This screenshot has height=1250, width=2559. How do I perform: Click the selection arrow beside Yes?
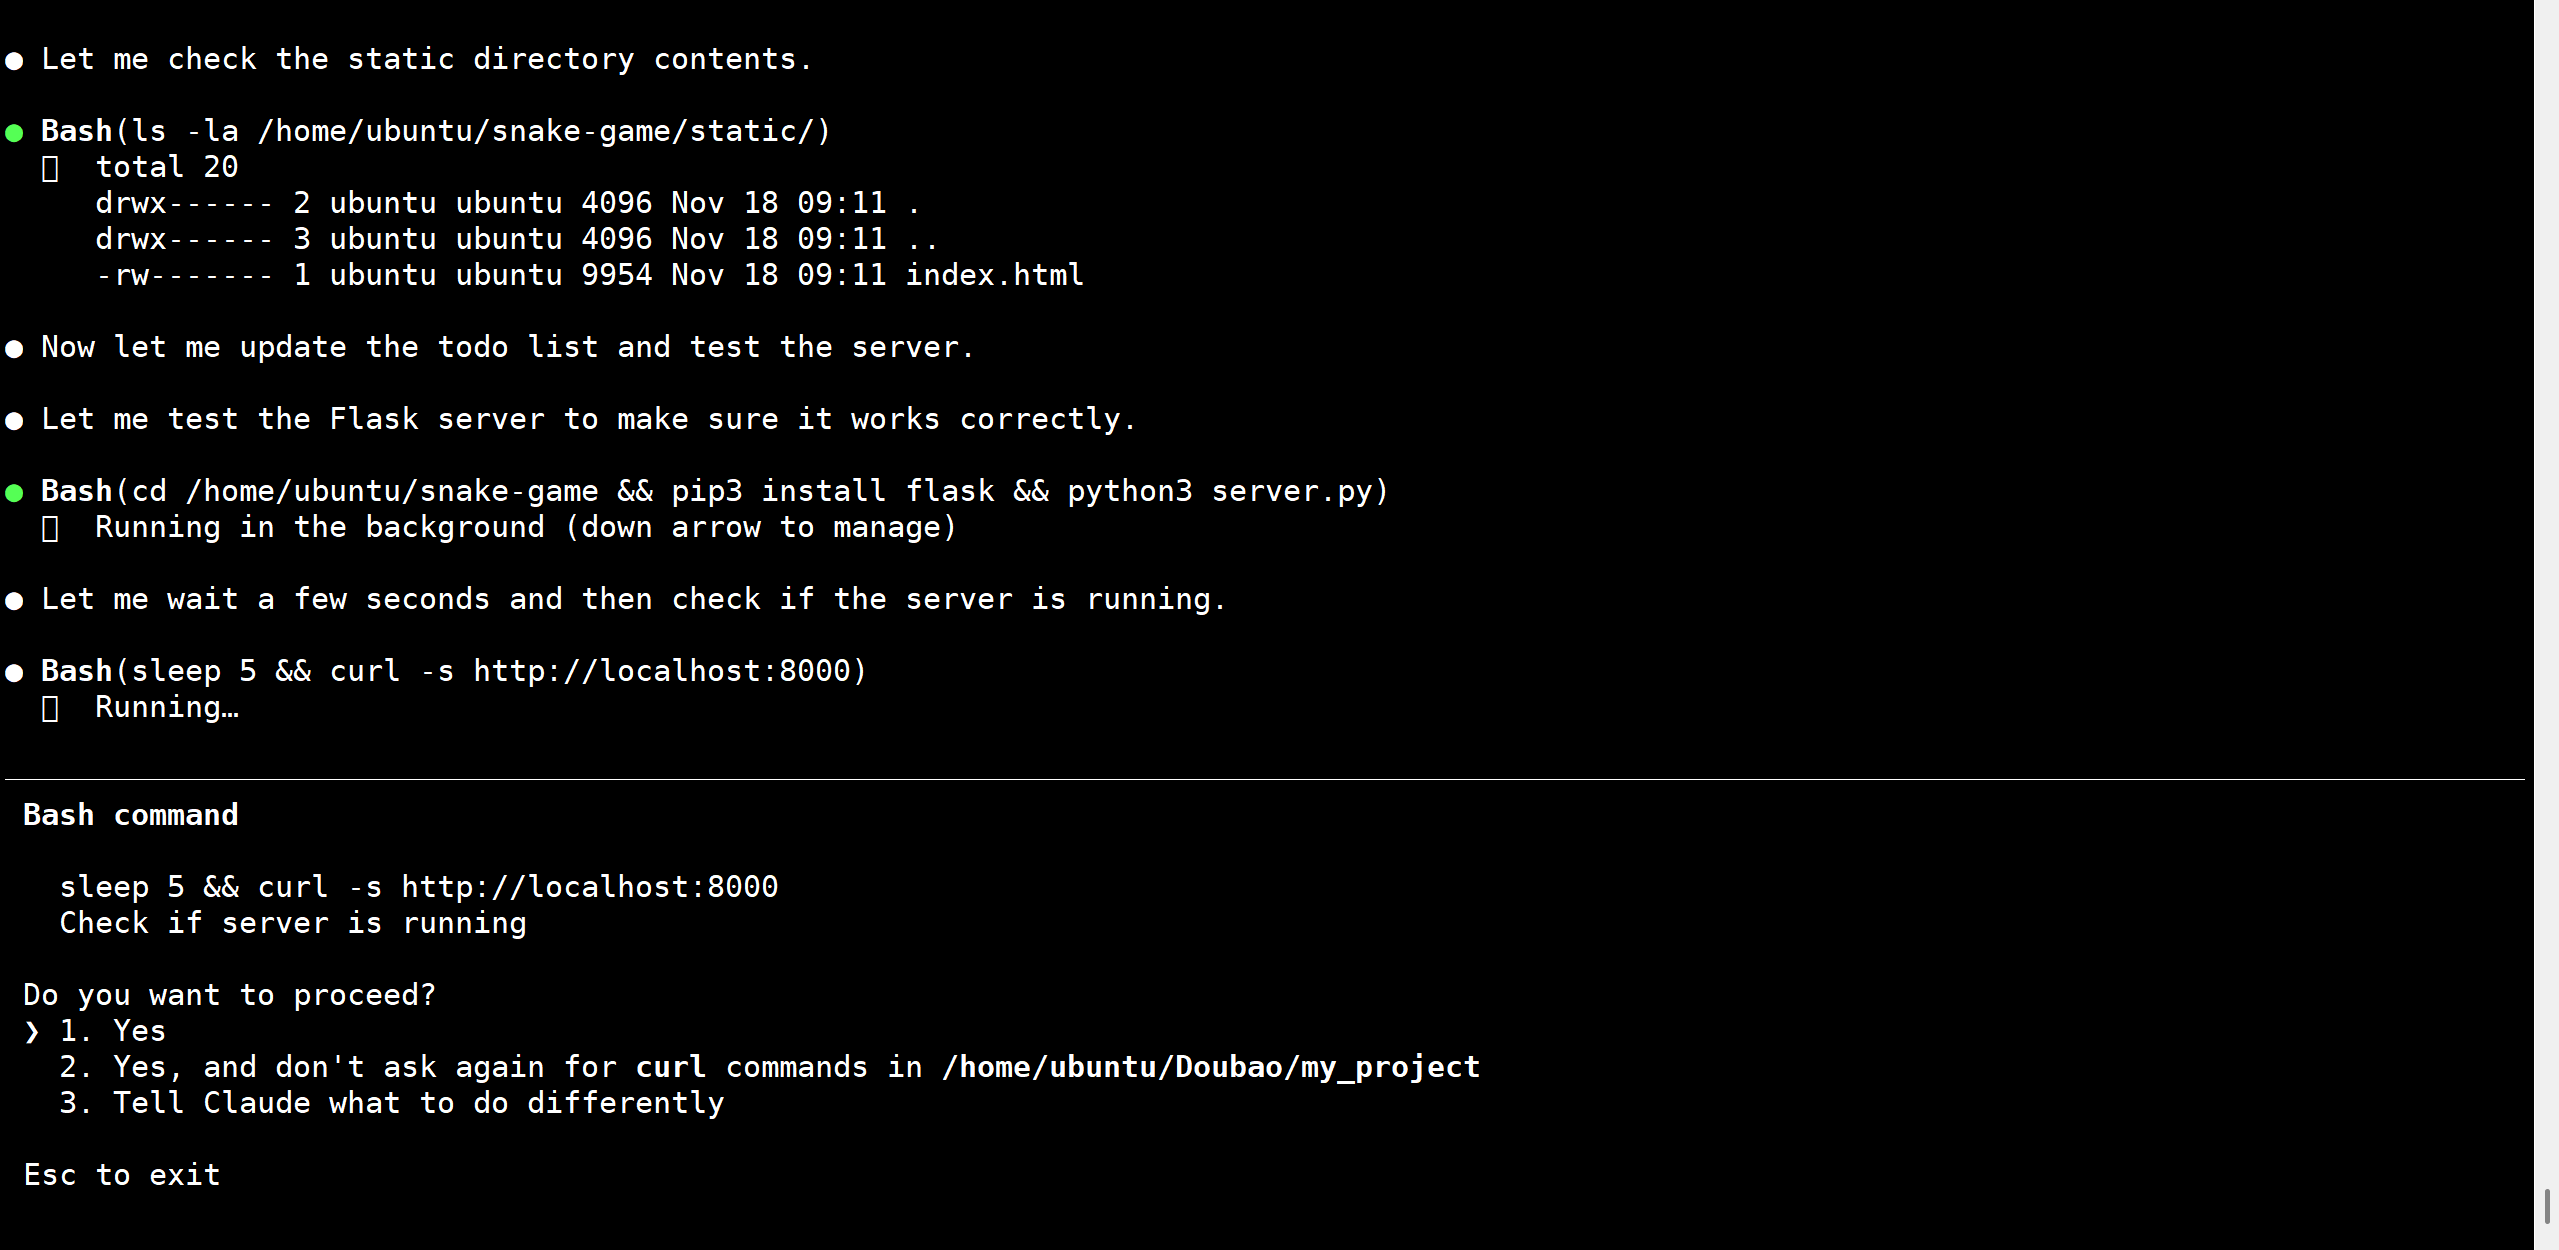(33, 1031)
